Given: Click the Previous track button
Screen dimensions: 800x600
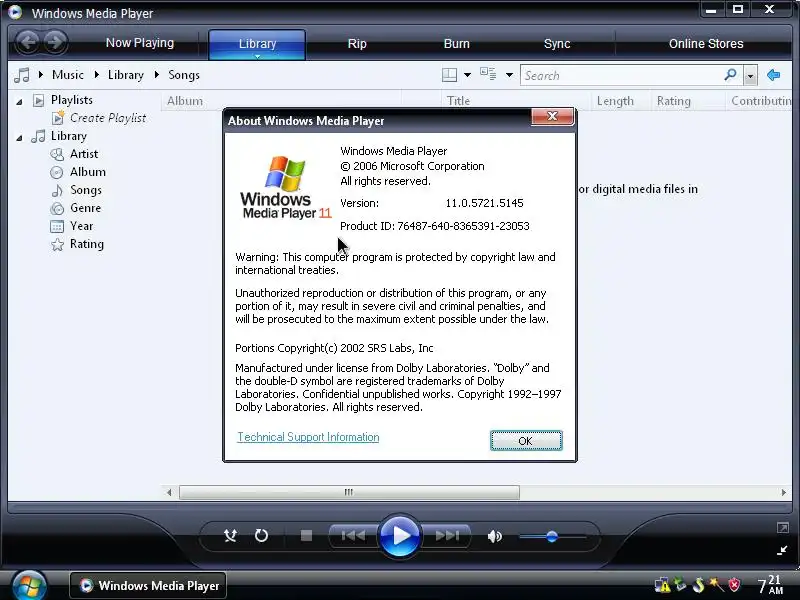Looking at the screenshot, I should point(353,536).
